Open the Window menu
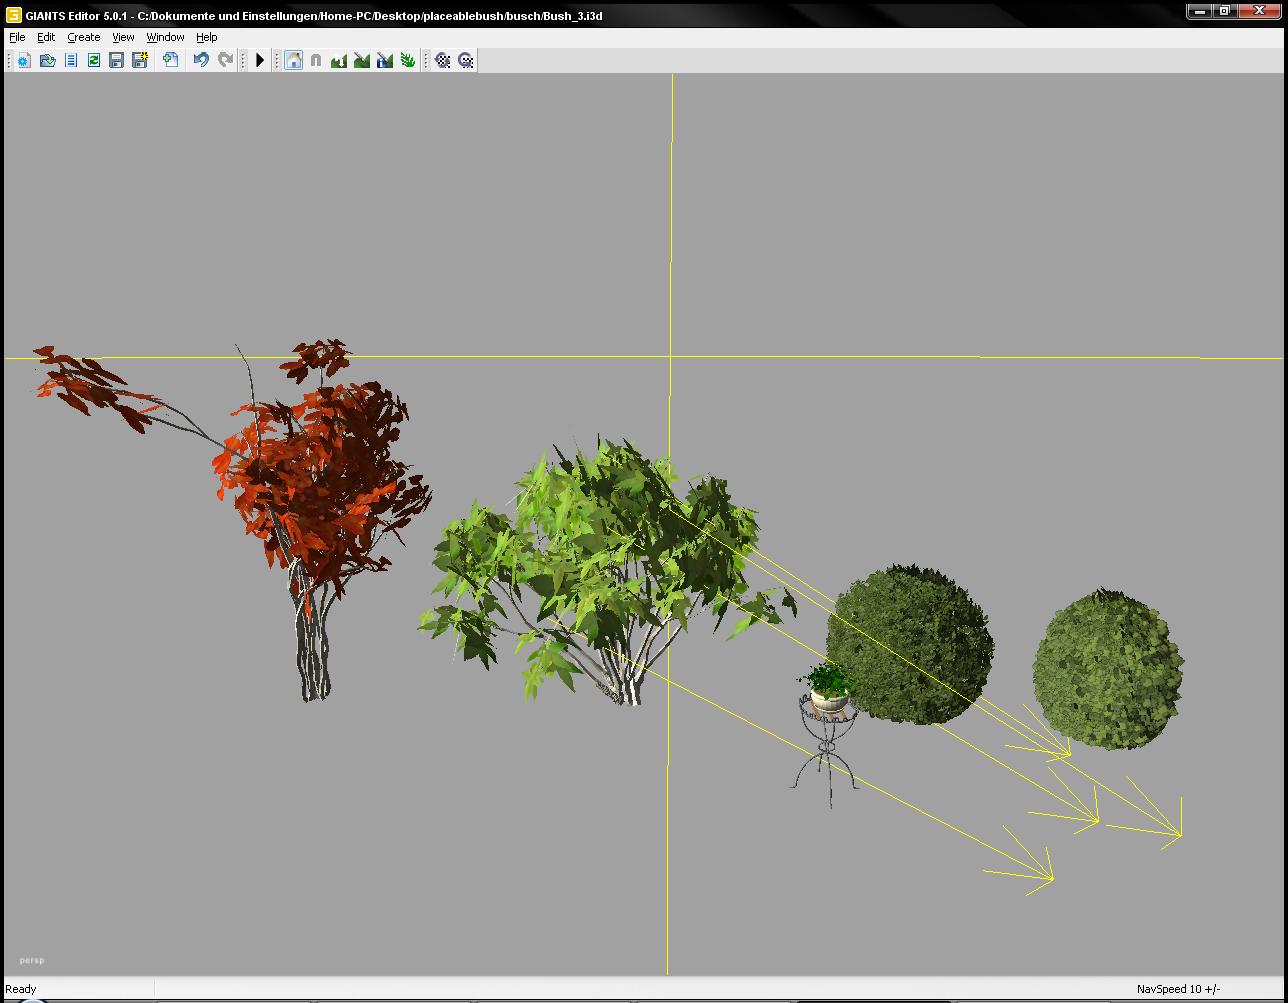 point(165,37)
